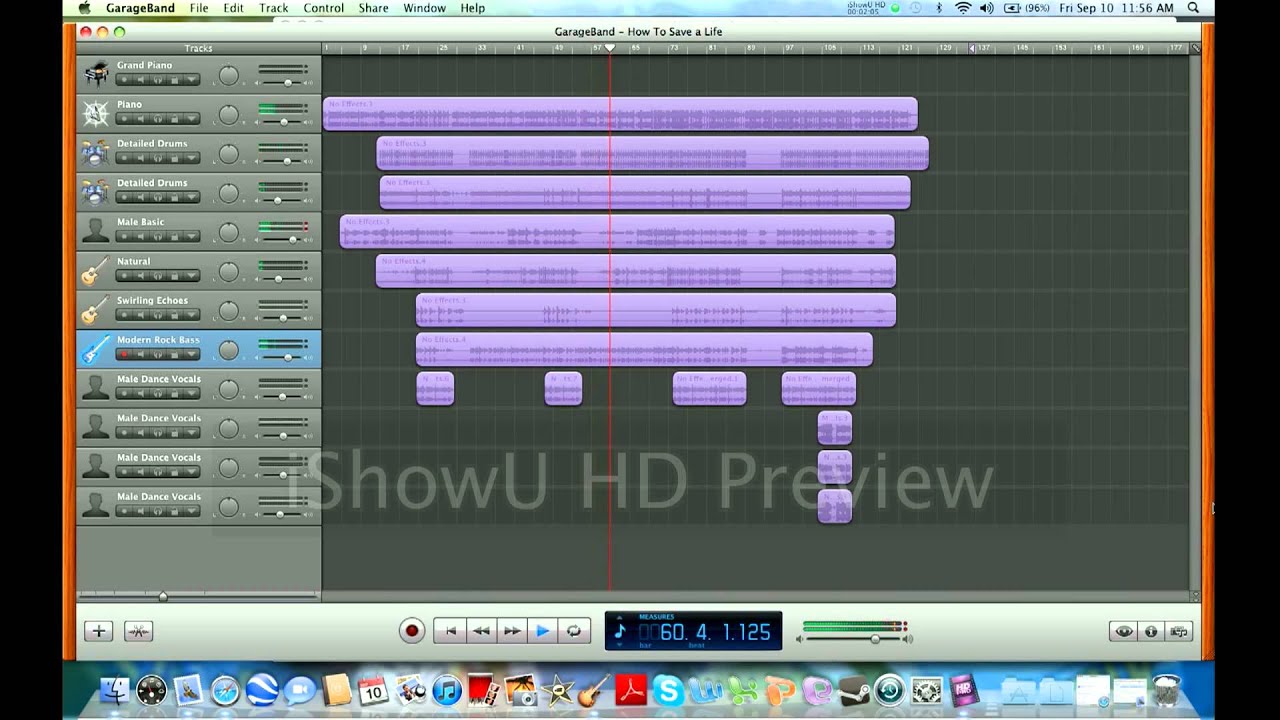Go to beginning of the song
This screenshot has width=1280, height=720.
click(450, 631)
